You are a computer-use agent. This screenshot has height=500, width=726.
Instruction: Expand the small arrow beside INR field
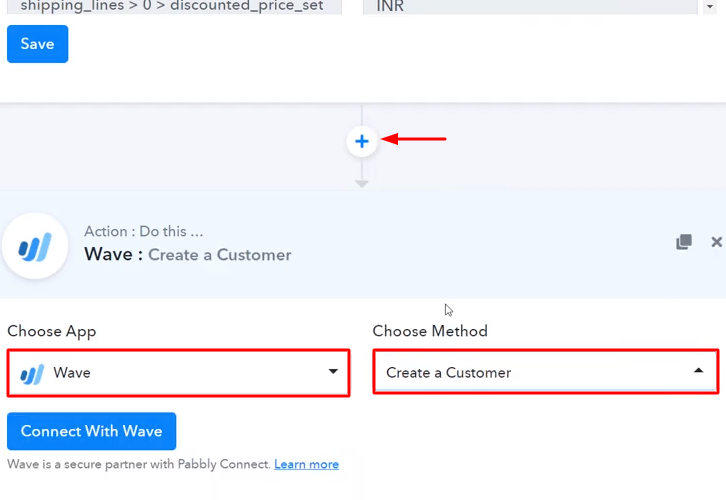point(710,6)
